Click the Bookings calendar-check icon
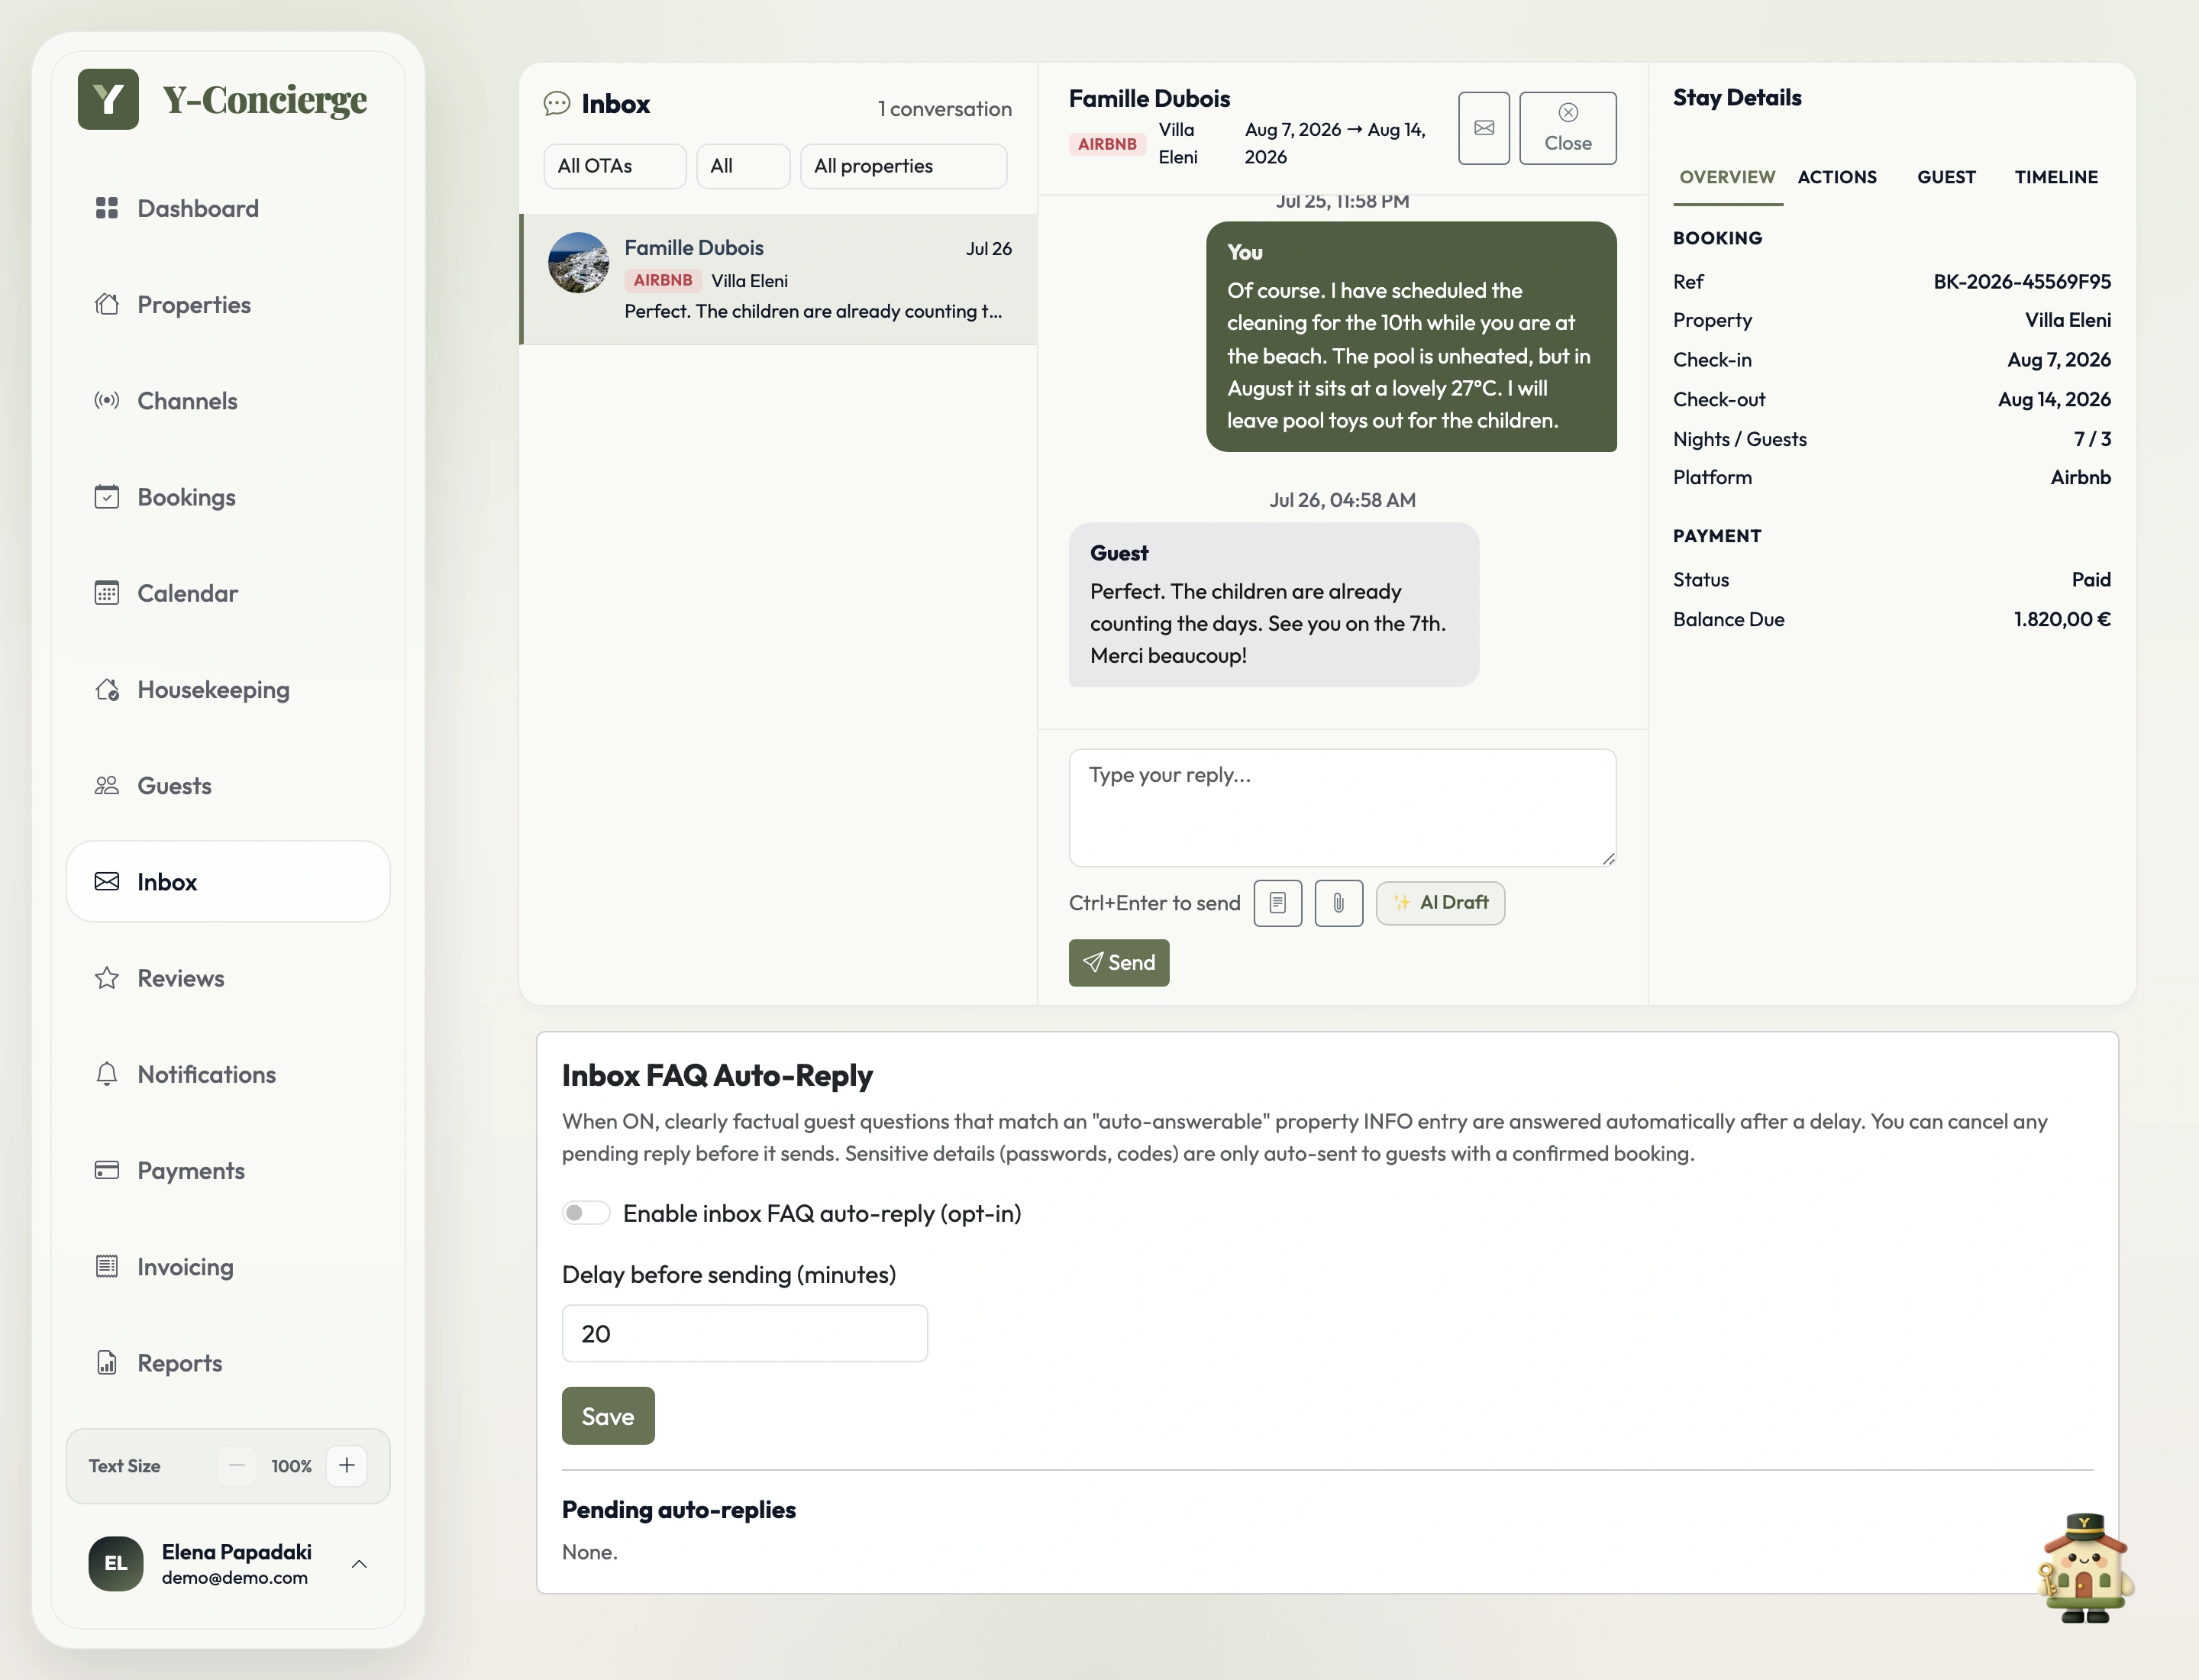The image size is (2199, 1680). (107, 497)
